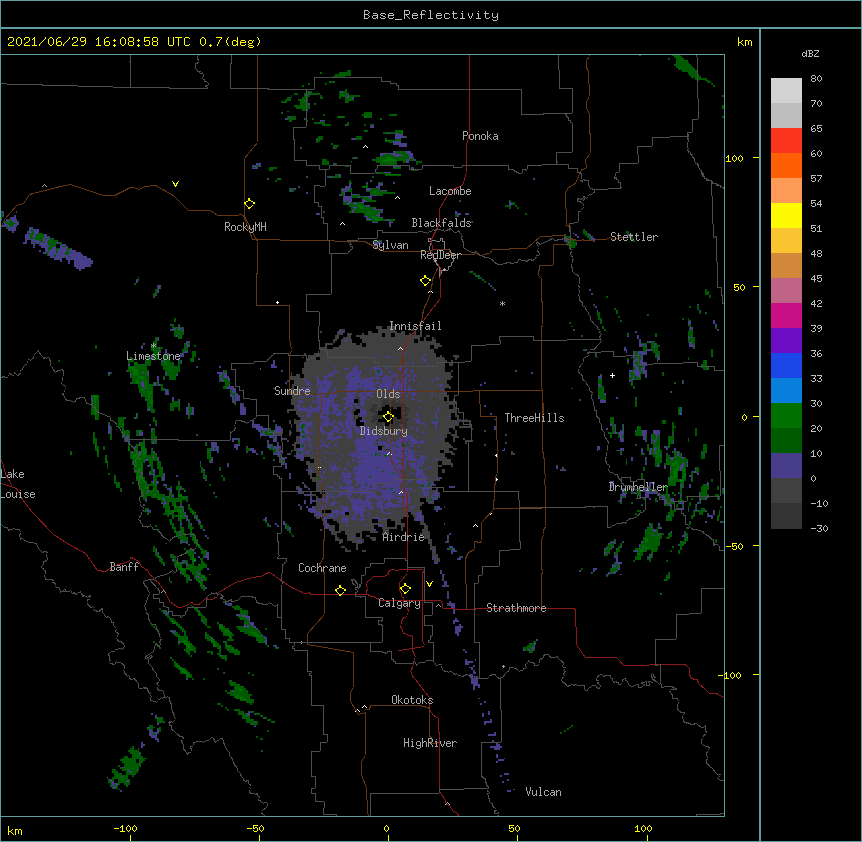The image size is (862, 842).
Task: Click the Vulcan town label
Action: 543,792
